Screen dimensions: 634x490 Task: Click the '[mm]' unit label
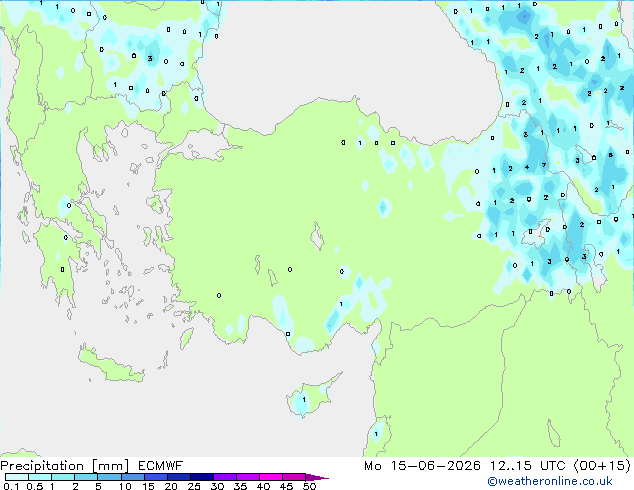pyautogui.click(x=110, y=466)
